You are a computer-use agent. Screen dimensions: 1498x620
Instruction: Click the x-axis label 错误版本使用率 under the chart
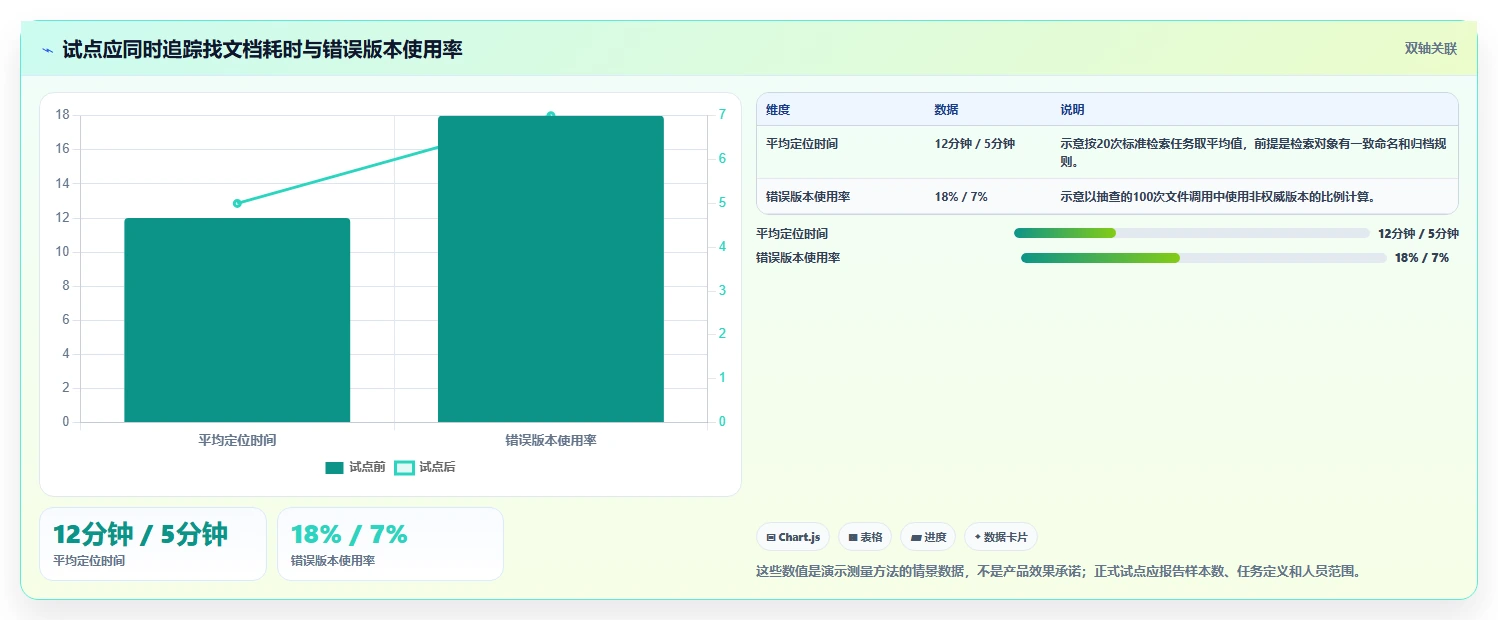pyautogui.click(x=551, y=440)
